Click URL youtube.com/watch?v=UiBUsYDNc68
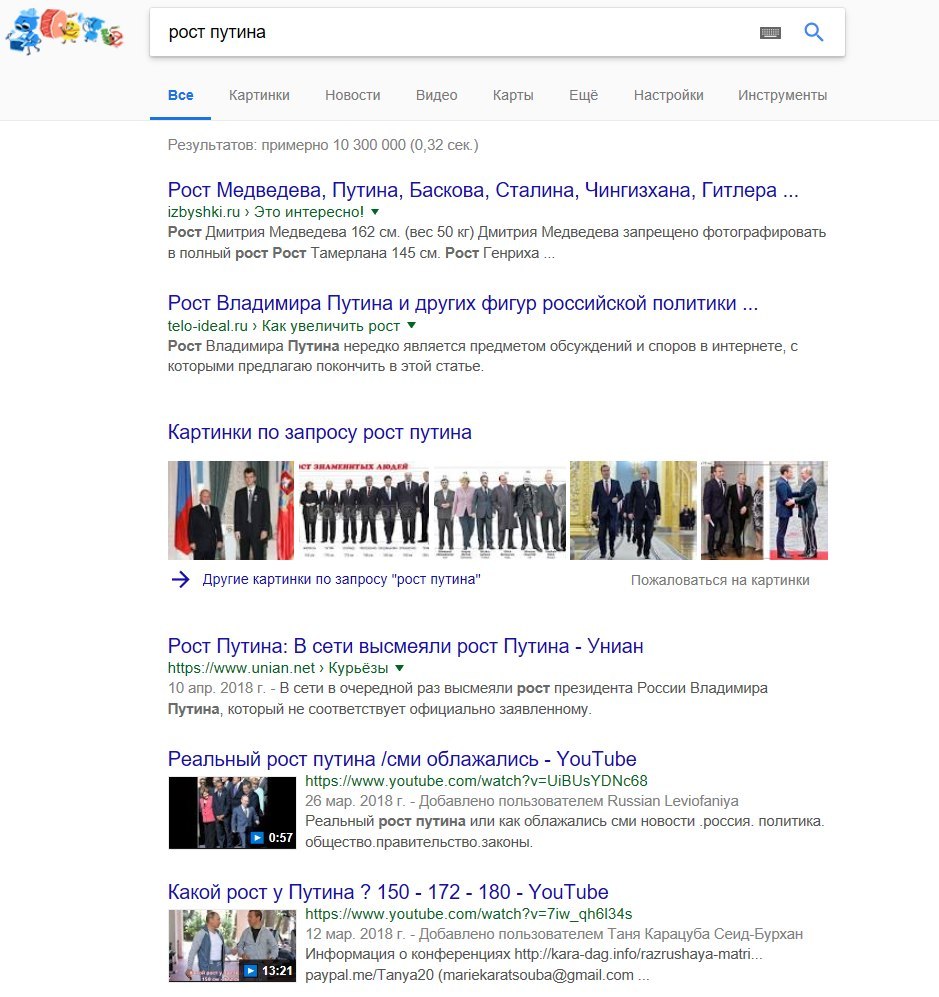This screenshot has height=997, width=939. pos(476,781)
